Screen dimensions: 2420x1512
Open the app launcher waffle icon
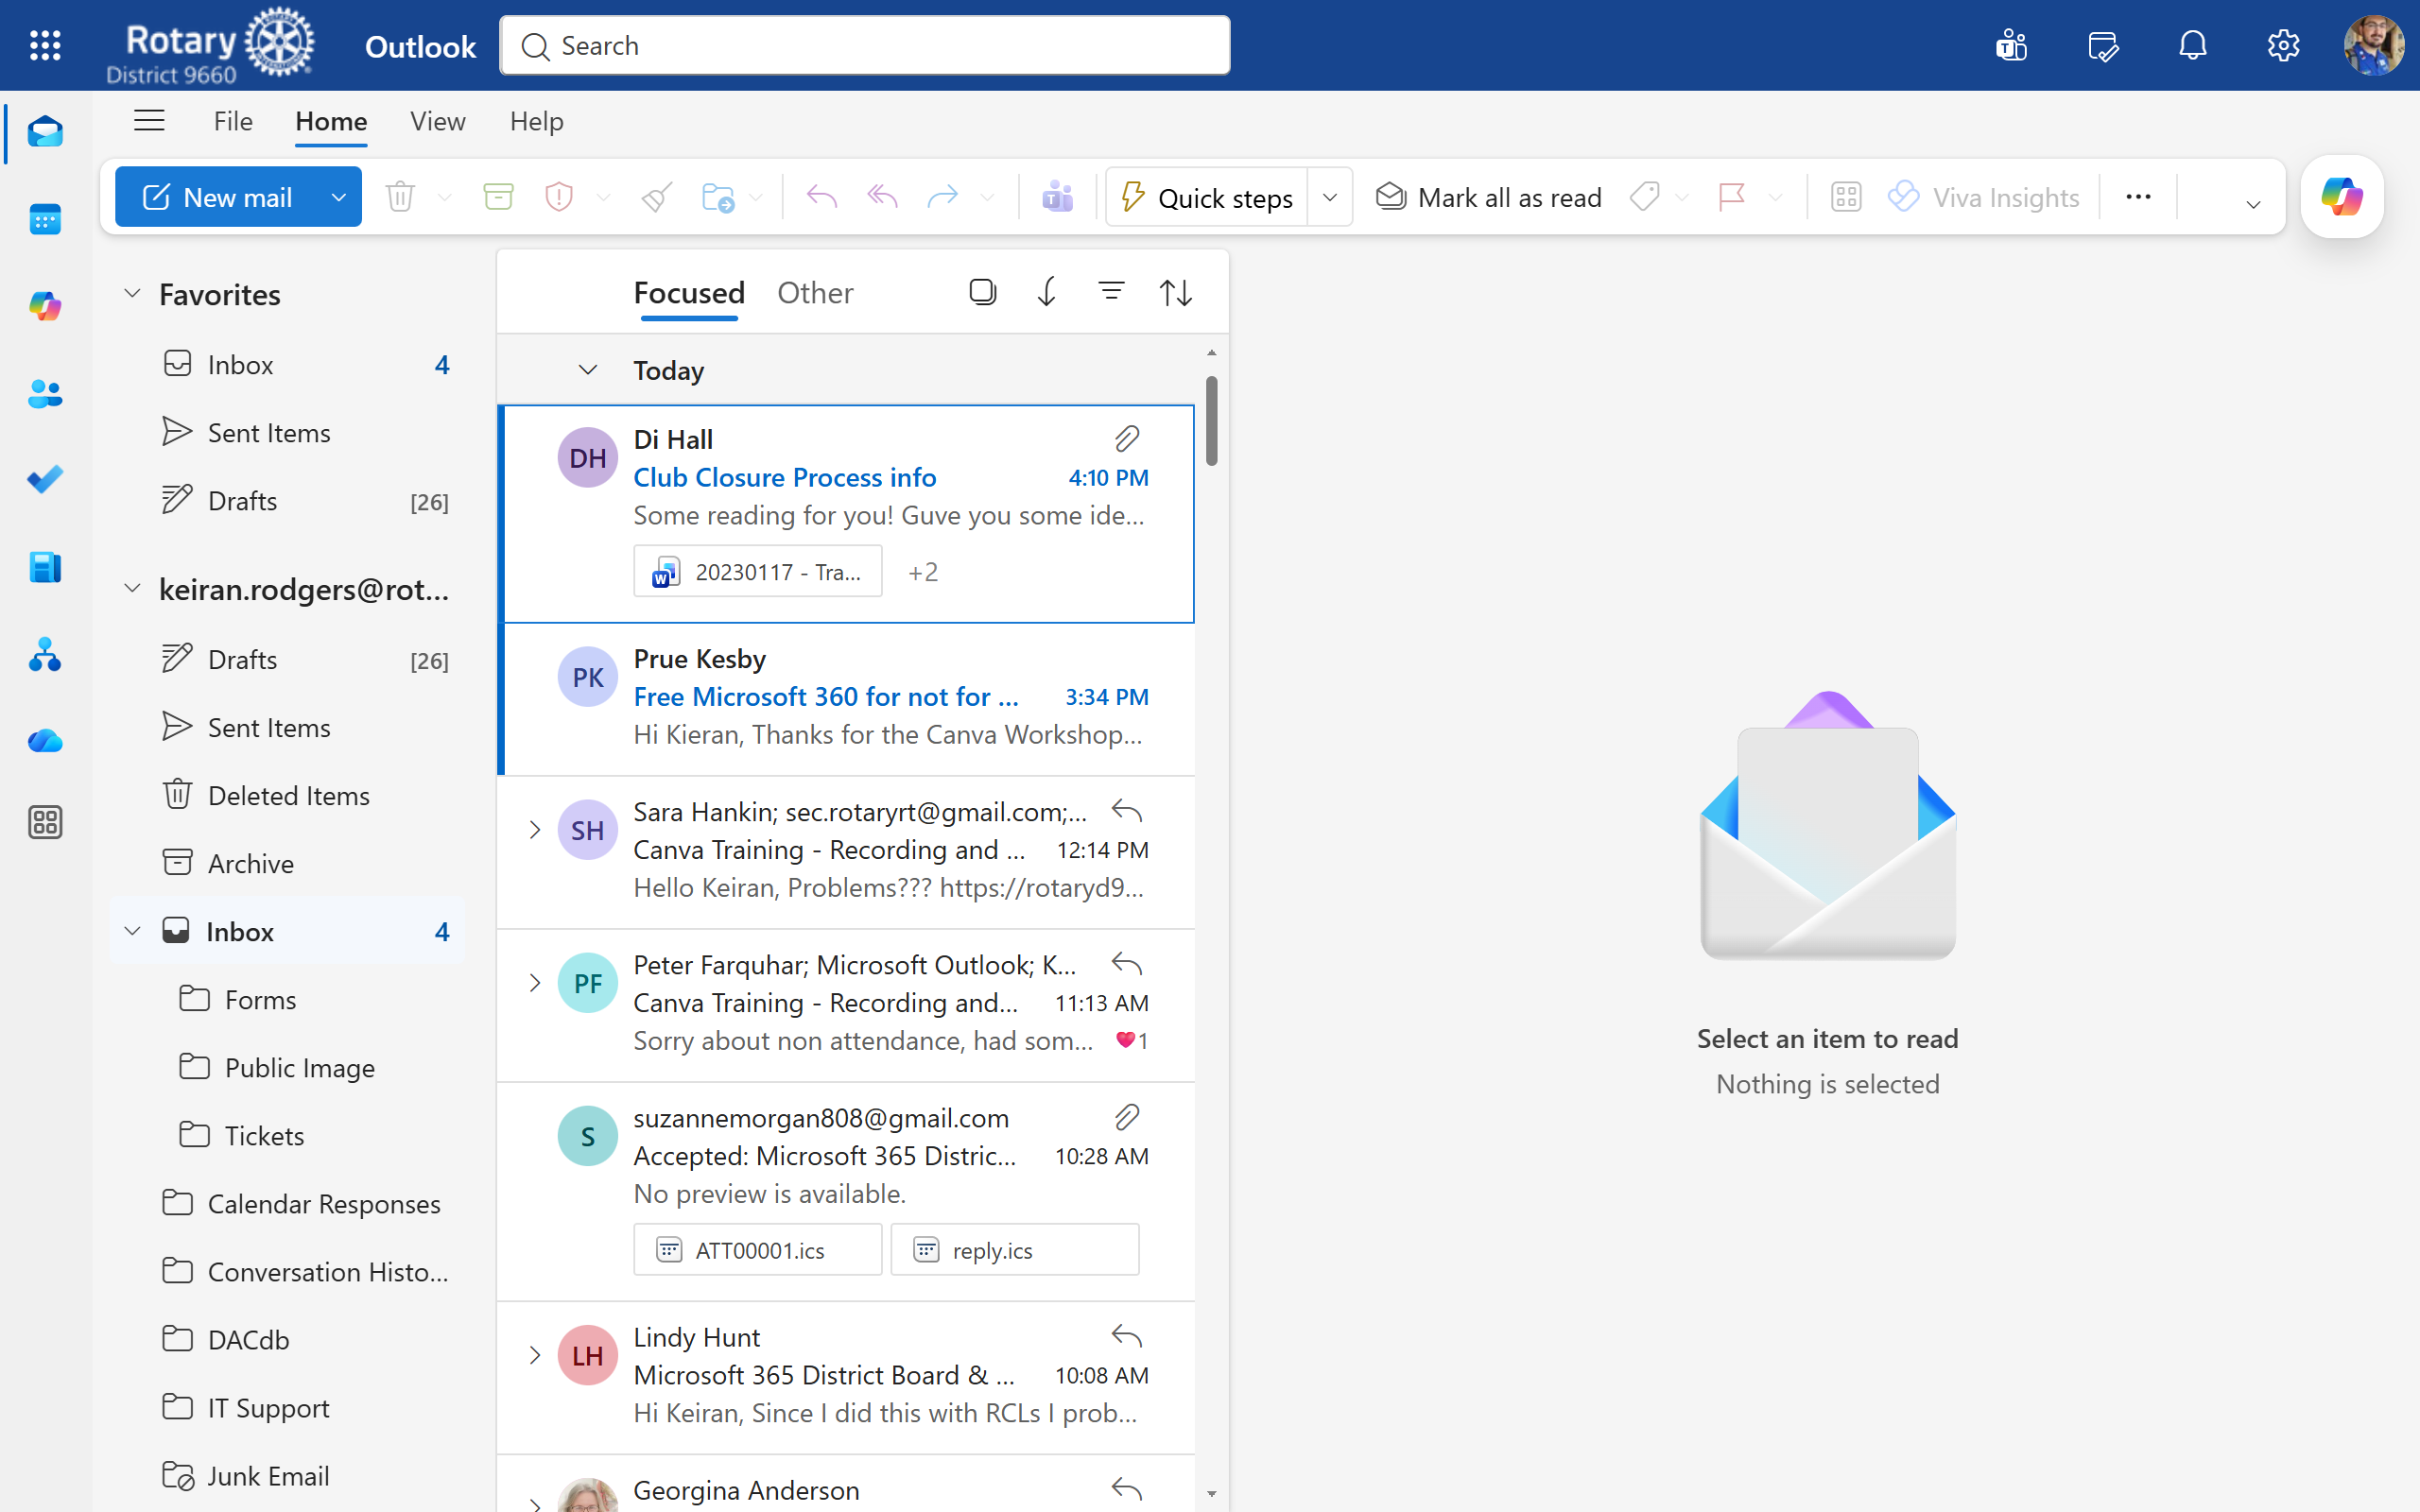click(45, 45)
